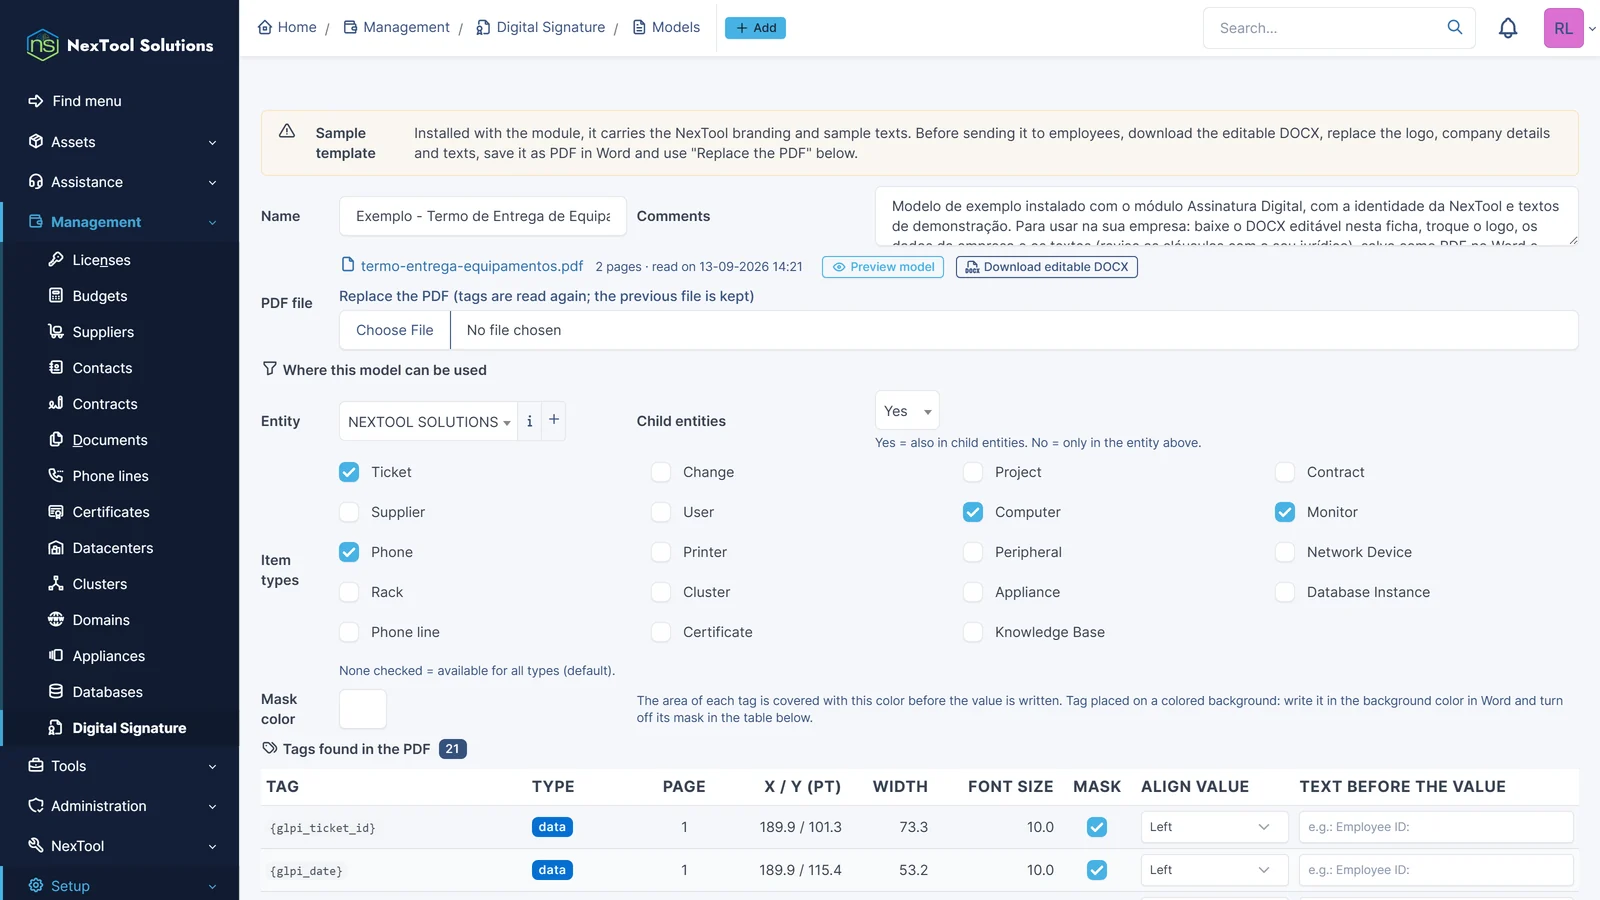Open the notifications bell icon
The image size is (1600, 900).
[1508, 28]
